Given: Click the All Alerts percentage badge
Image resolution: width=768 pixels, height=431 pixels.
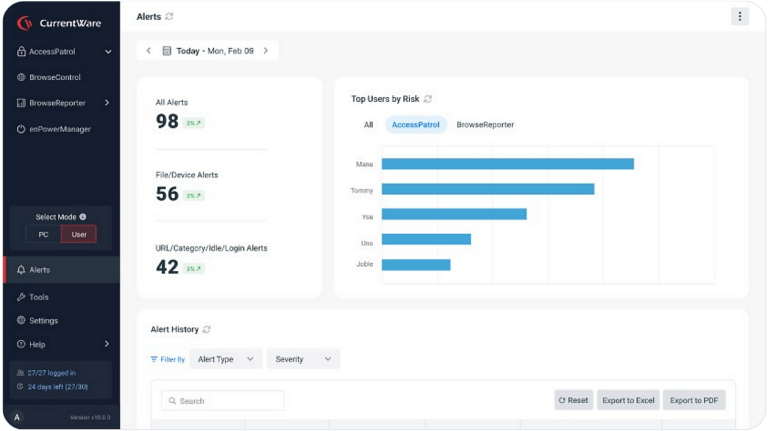Looking at the screenshot, I should pyautogui.click(x=193, y=123).
